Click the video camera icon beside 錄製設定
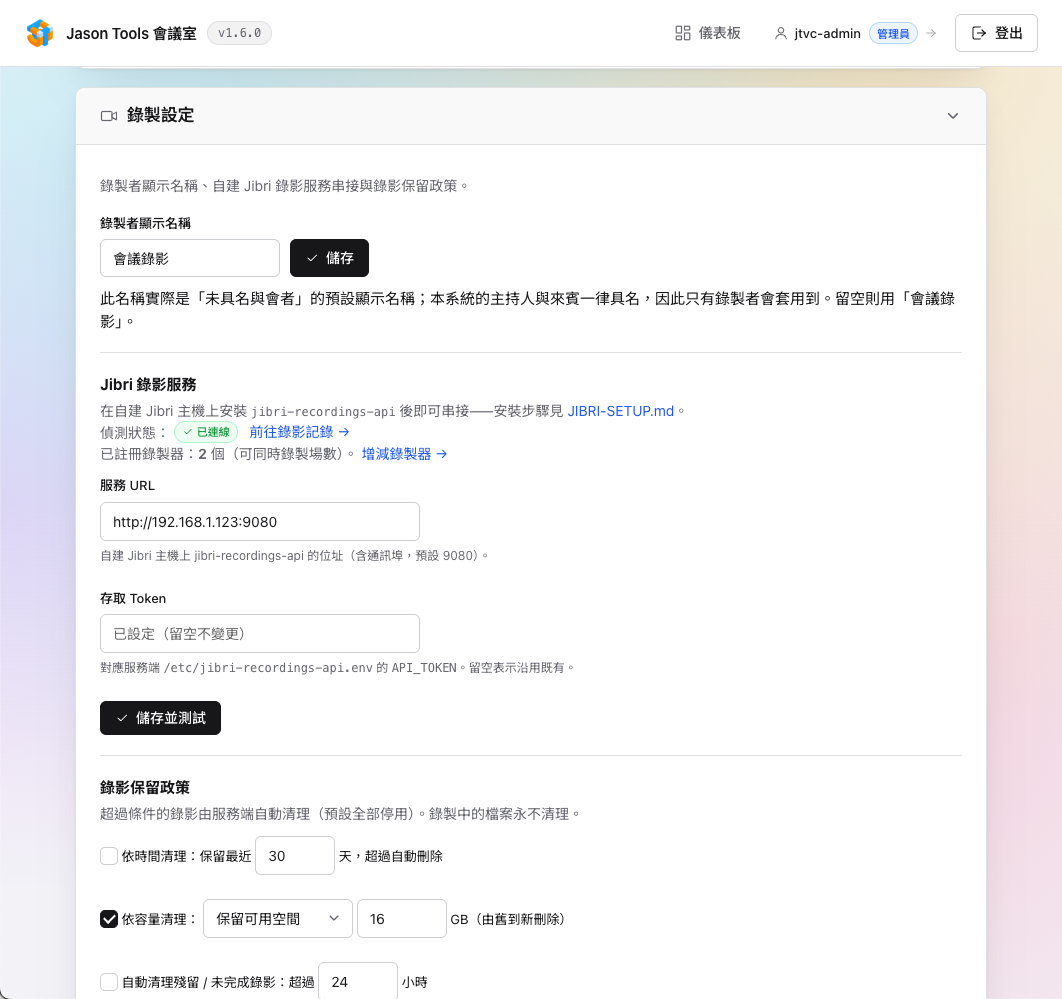 [109, 116]
